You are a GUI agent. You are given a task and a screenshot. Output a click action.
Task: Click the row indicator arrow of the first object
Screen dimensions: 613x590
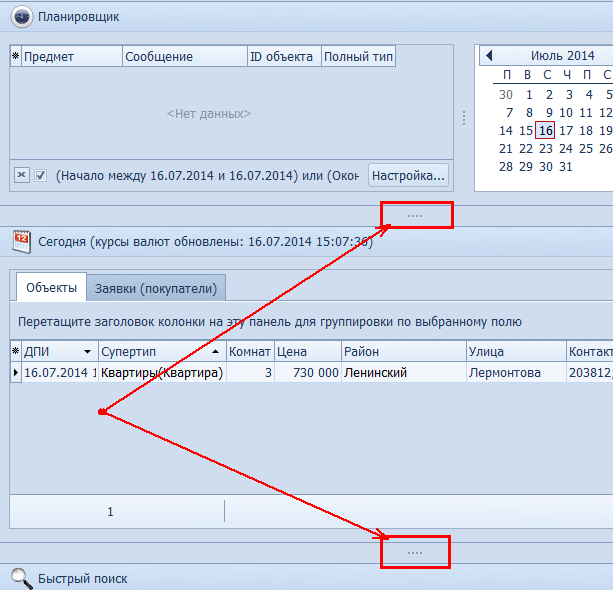15,372
